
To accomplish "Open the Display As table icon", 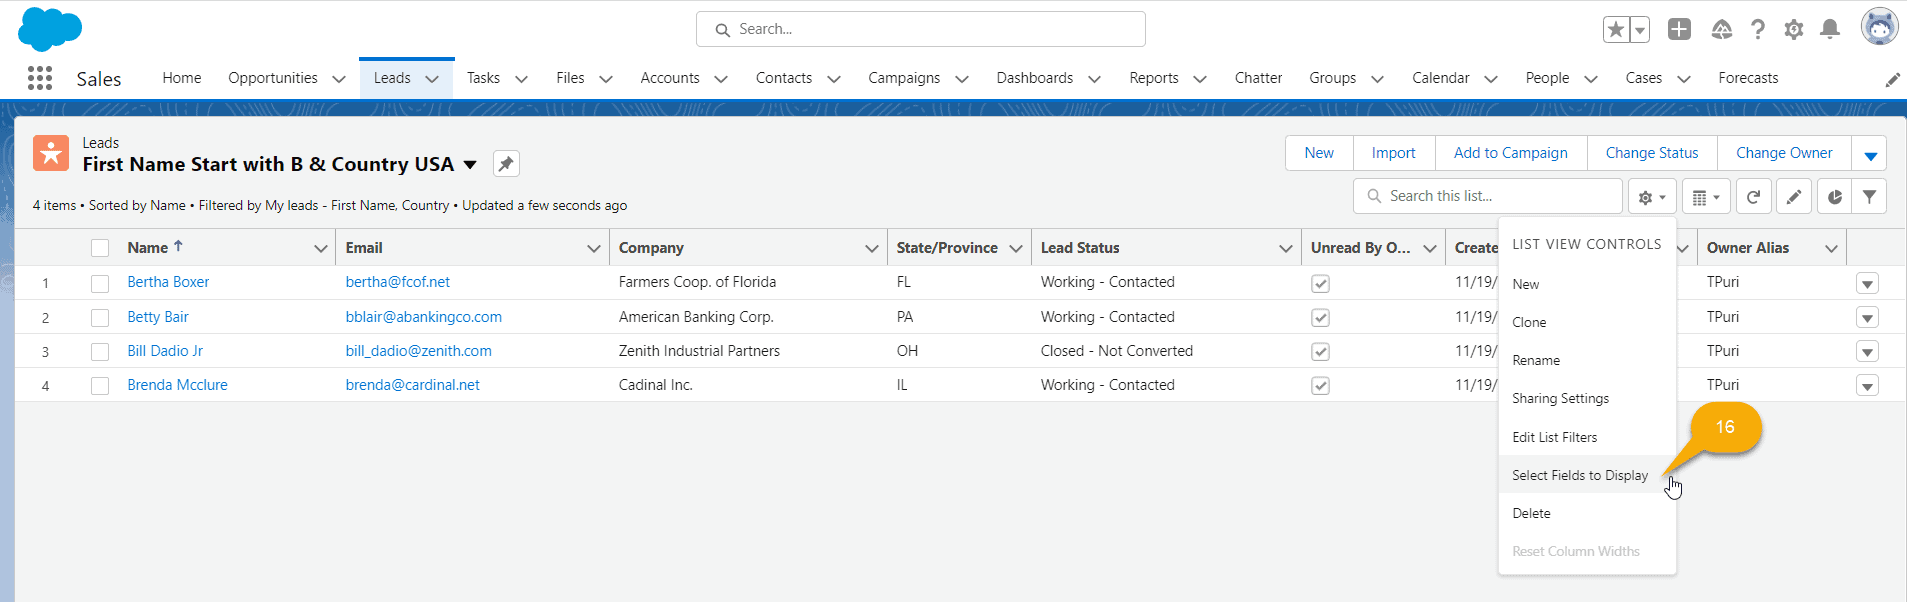I will click(x=1706, y=197).
